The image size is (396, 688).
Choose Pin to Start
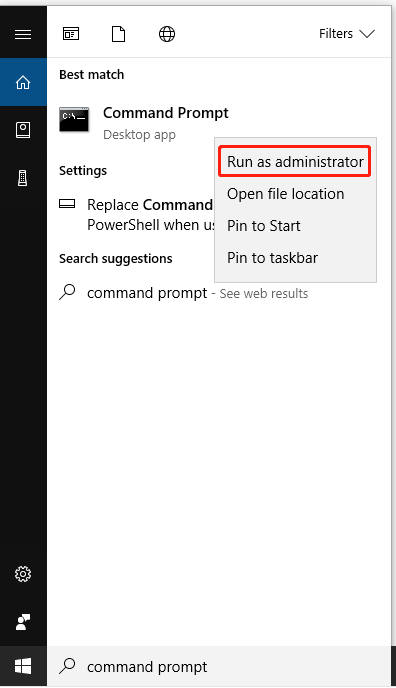click(264, 226)
